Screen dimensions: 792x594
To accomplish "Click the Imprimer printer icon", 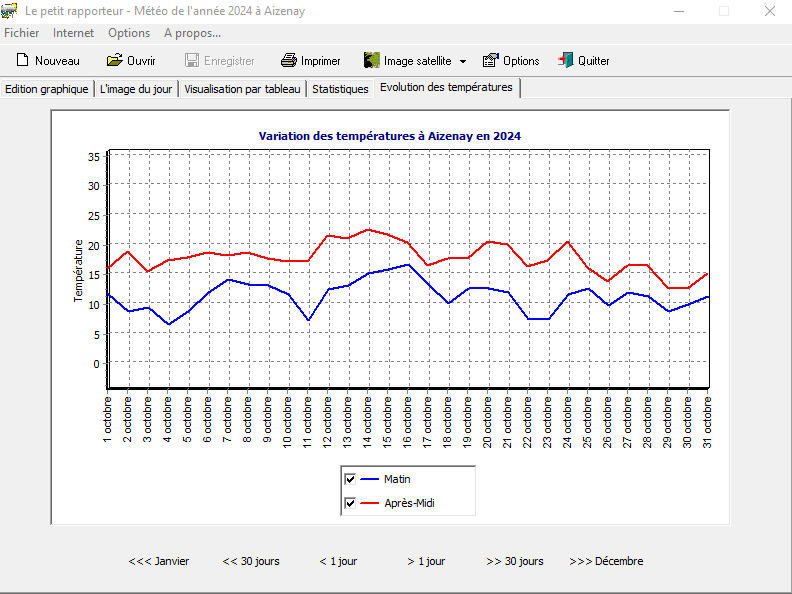I will tap(289, 60).
